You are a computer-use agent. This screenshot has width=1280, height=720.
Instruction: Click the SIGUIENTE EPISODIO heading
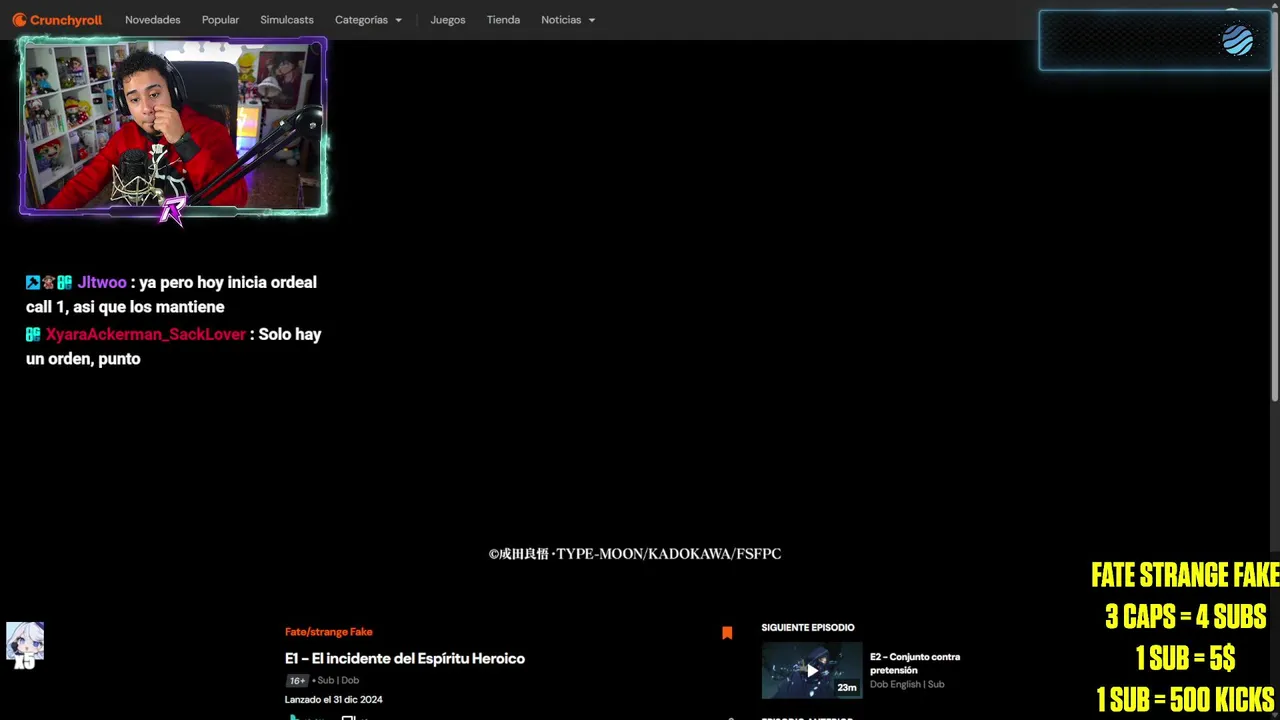tap(808, 627)
